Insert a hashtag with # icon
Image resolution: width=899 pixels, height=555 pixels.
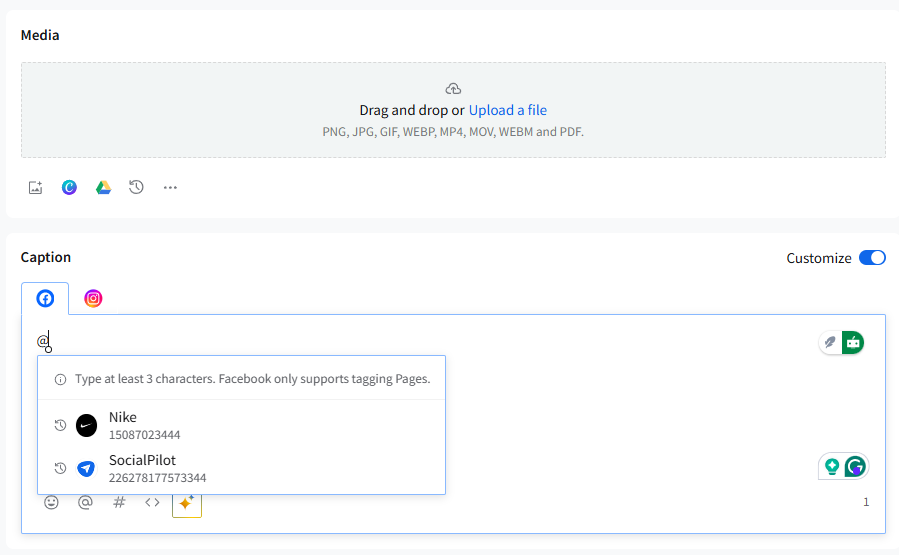(x=119, y=503)
